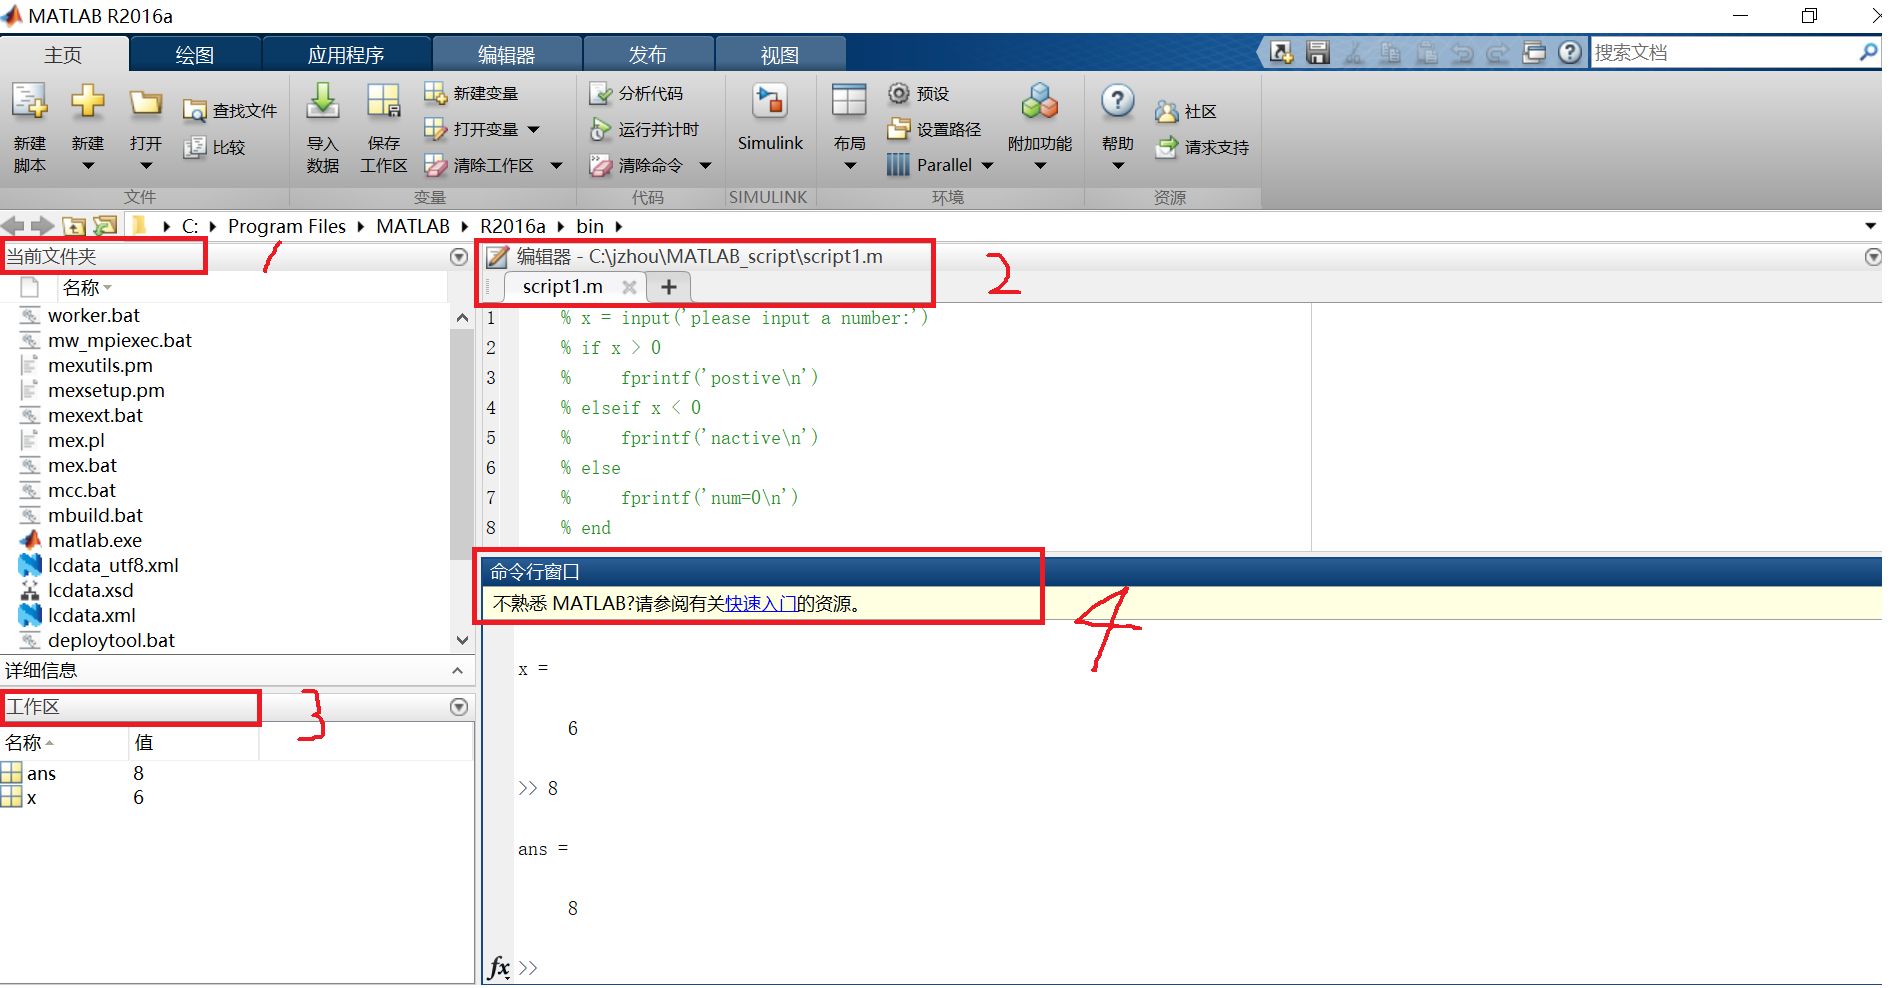Click Program Files in the path bar
Screen dimensions: 1890x988
(287, 227)
